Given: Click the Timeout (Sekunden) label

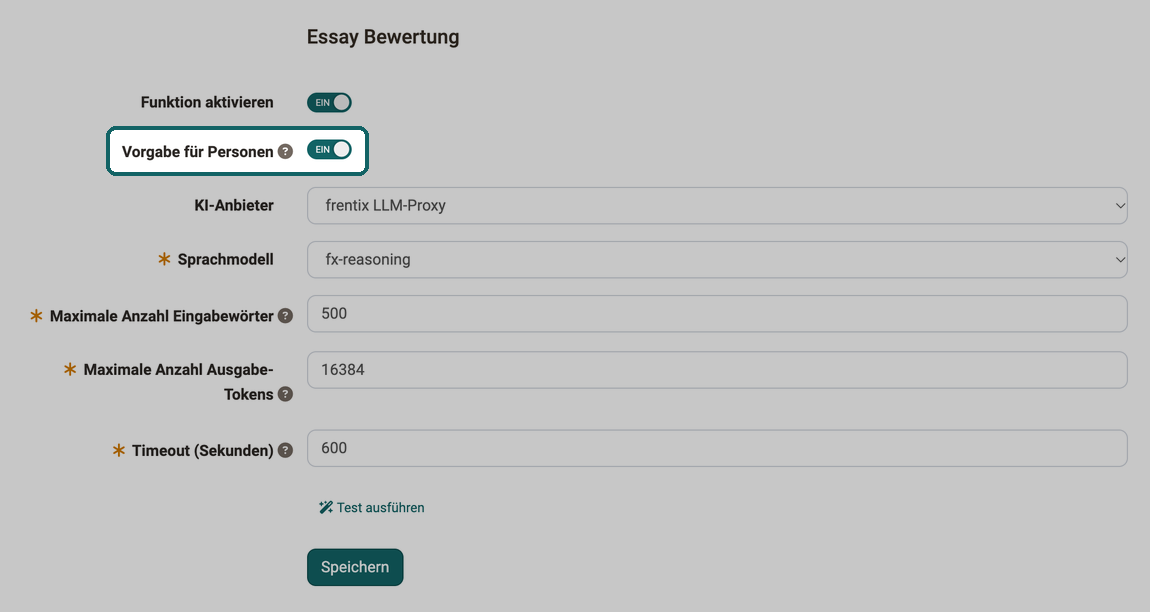Looking at the screenshot, I should click(x=202, y=451).
